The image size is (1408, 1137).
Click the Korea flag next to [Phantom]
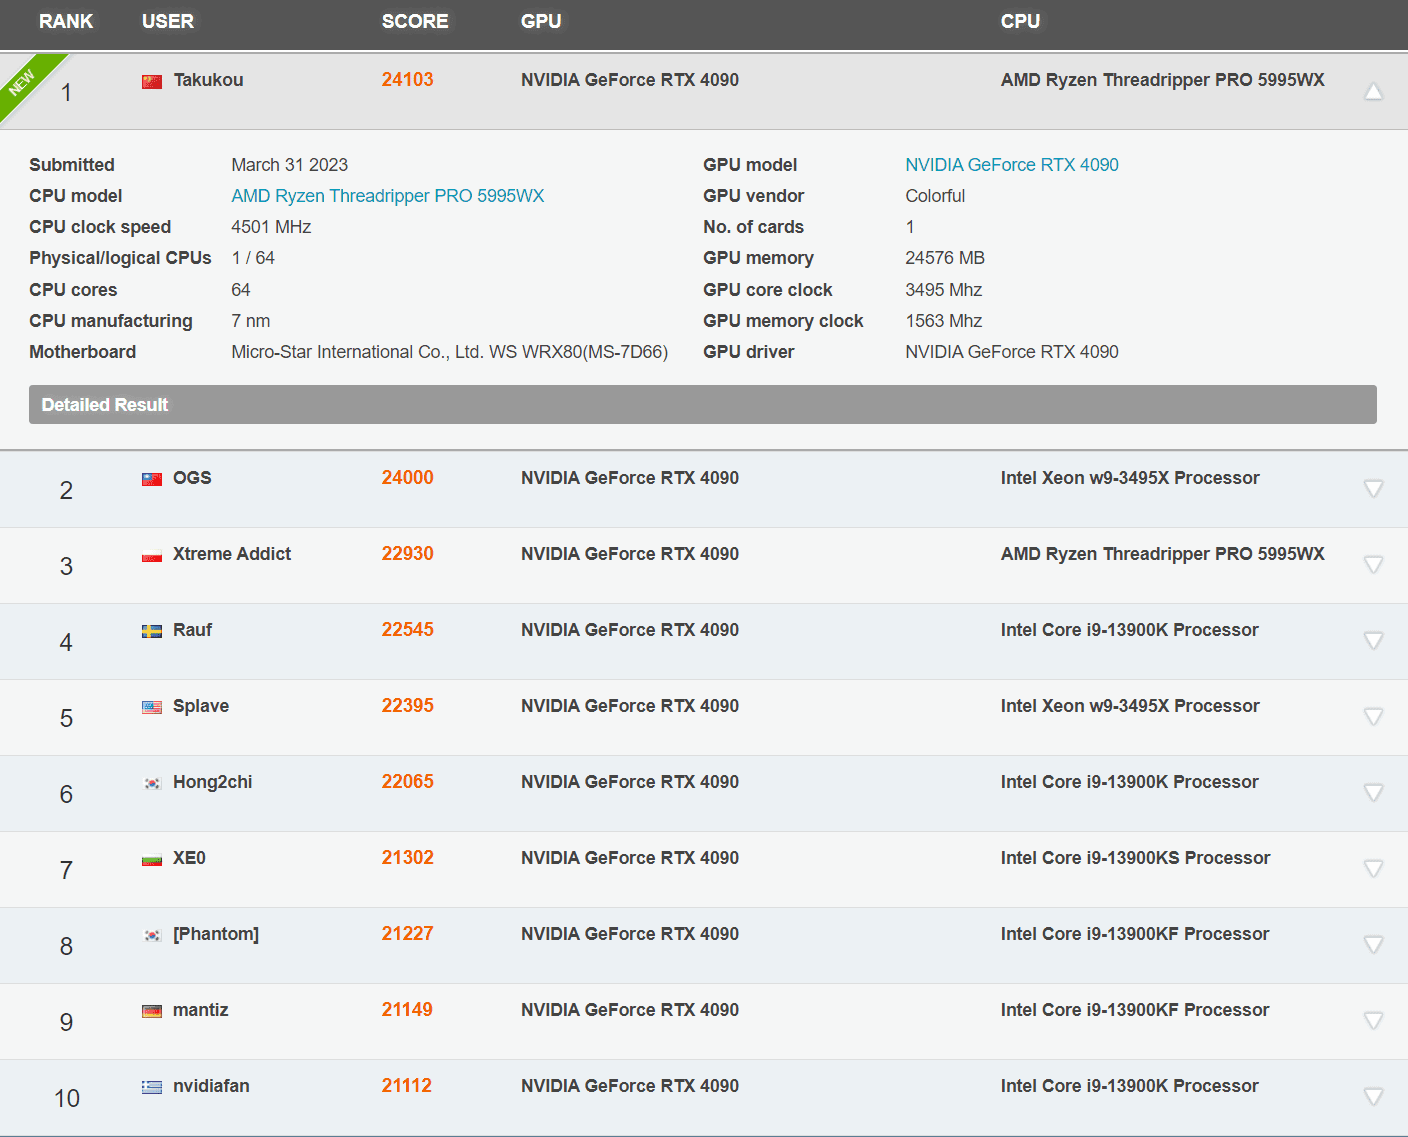click(x=152, y=935)
